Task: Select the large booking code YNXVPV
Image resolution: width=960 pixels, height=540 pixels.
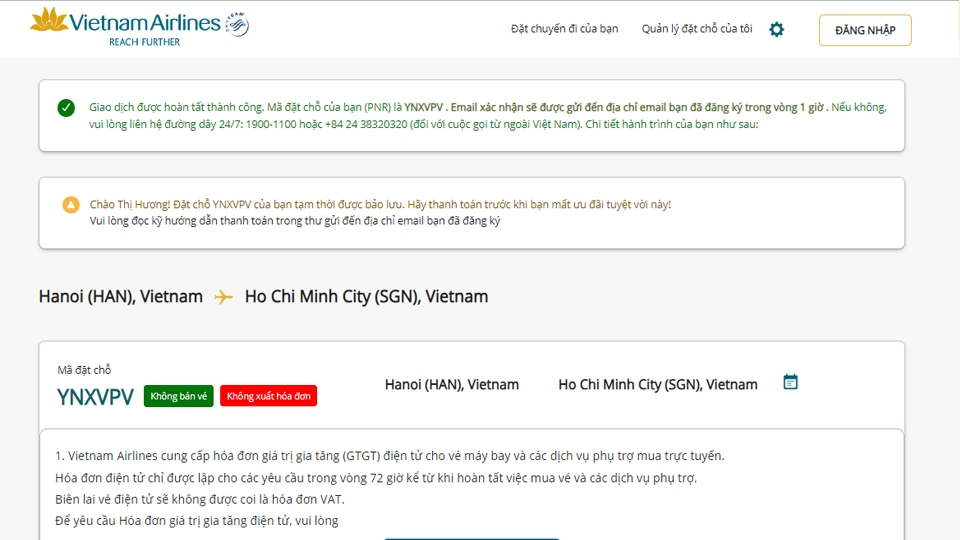Action: pos(95,397)
